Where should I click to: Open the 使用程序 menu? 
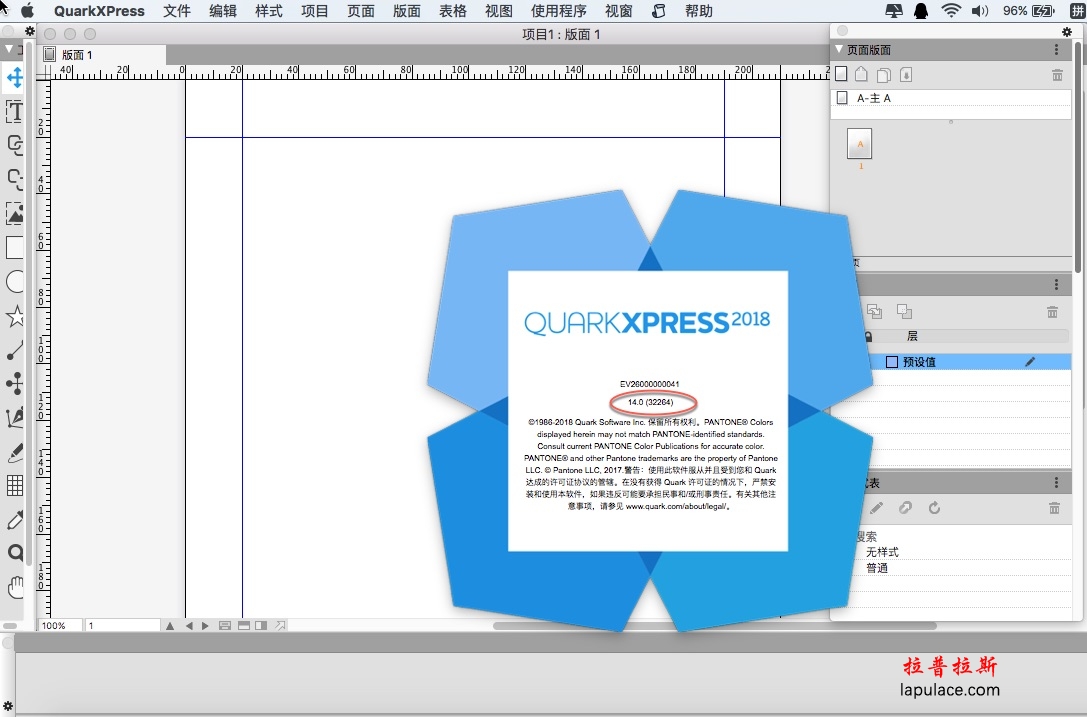click(x=559, y=11)
